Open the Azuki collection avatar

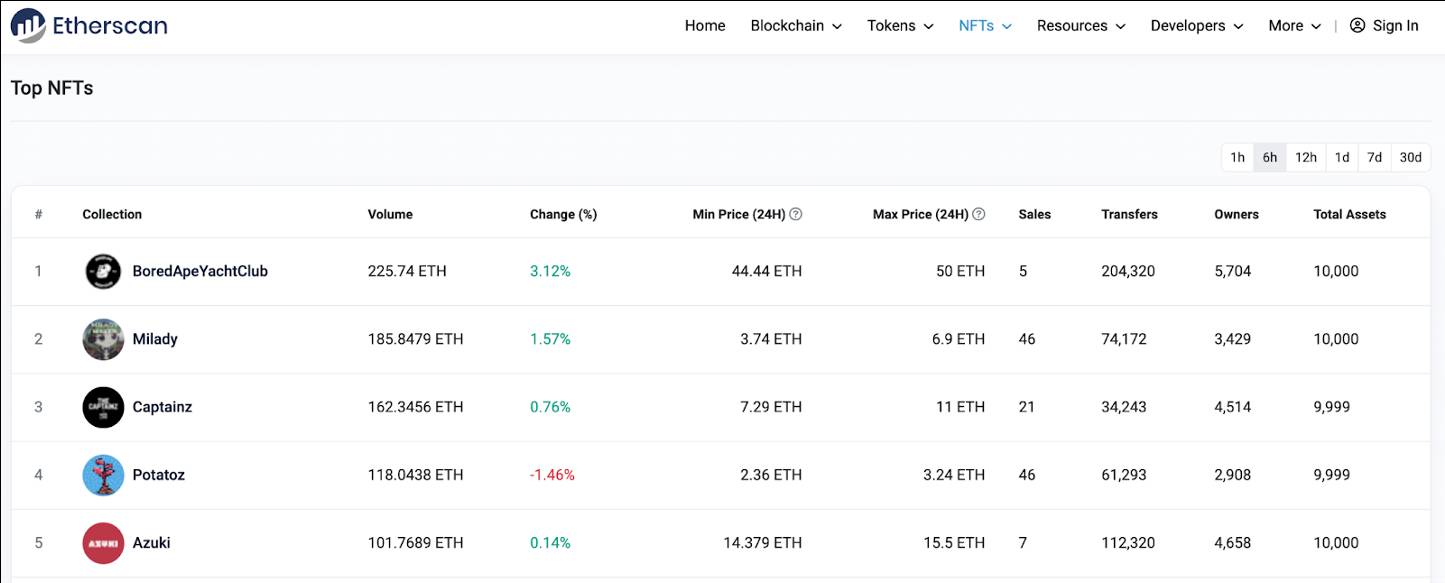(103, 543)
